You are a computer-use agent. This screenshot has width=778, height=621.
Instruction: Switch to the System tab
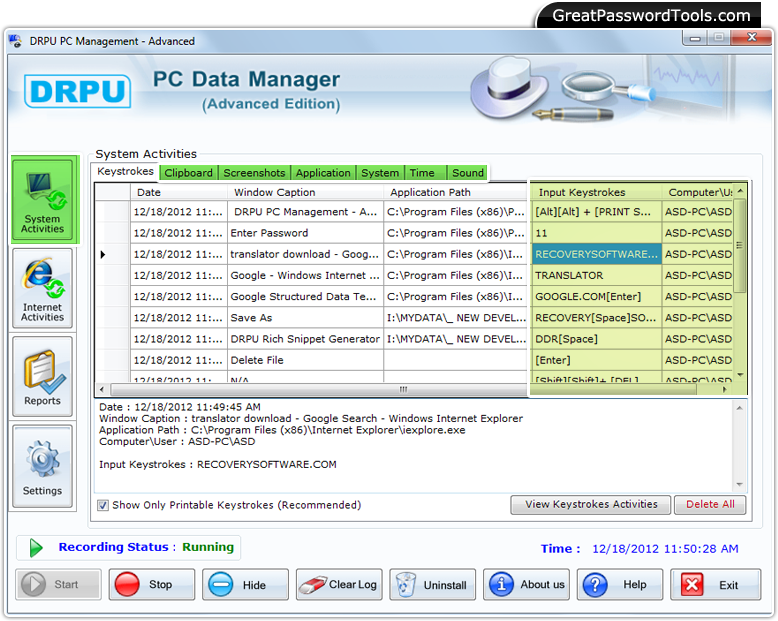[380, 173]
